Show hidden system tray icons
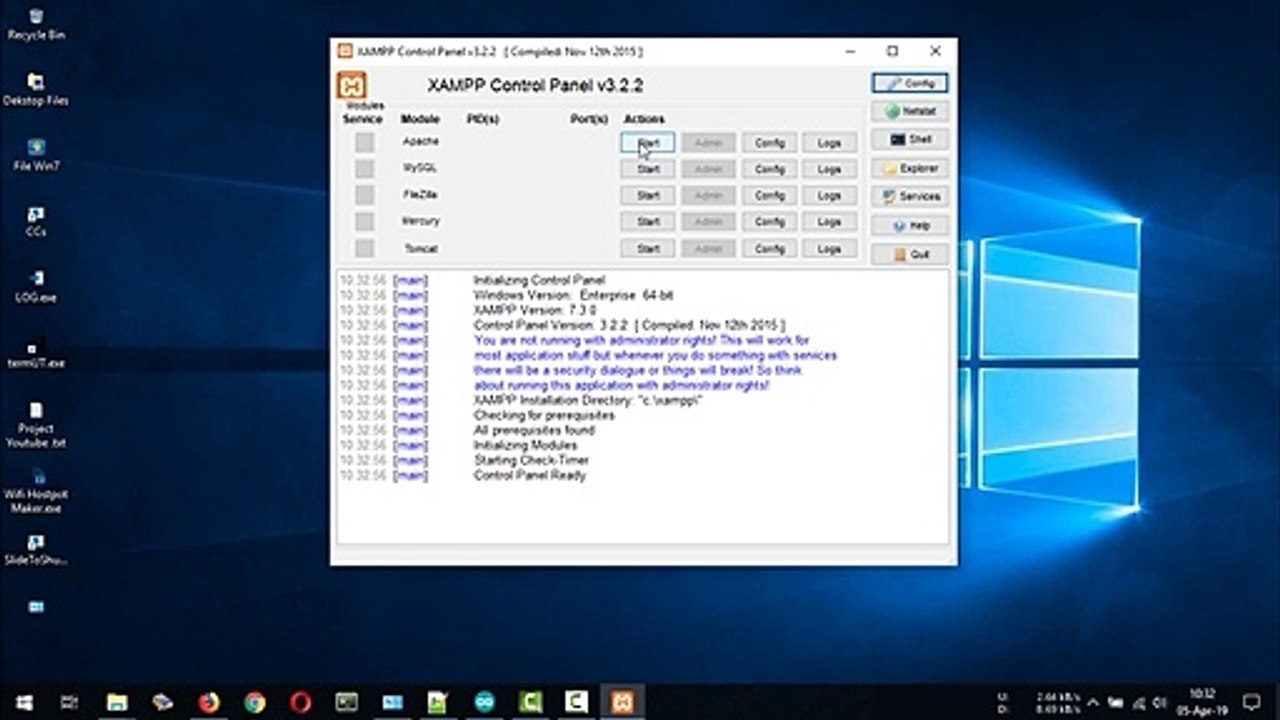The width and height of the screenshot is (1280, 720). pyautogui.click(x=1094, y=702)
